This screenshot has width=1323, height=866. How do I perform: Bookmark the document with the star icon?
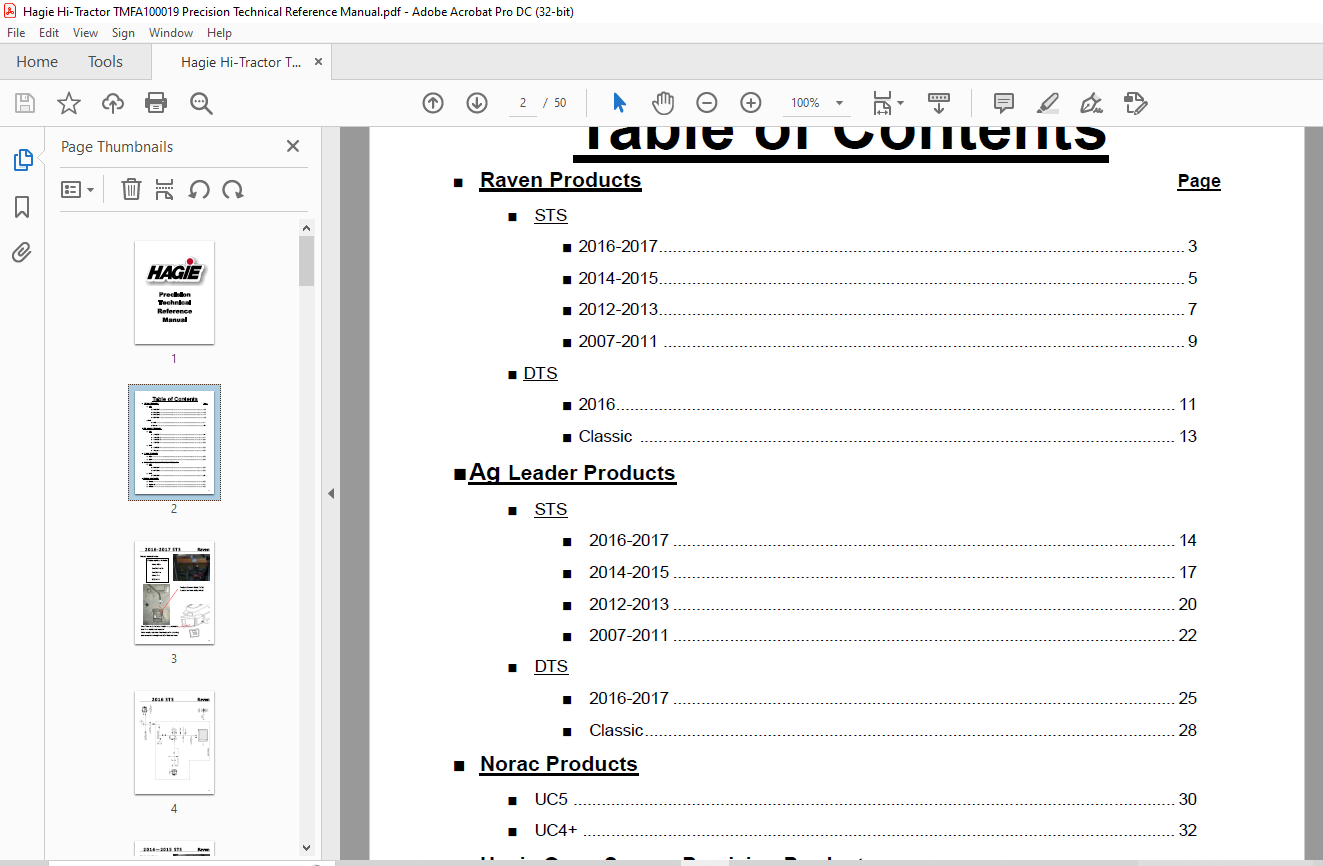pyautogui.click(x=69, y=103)
